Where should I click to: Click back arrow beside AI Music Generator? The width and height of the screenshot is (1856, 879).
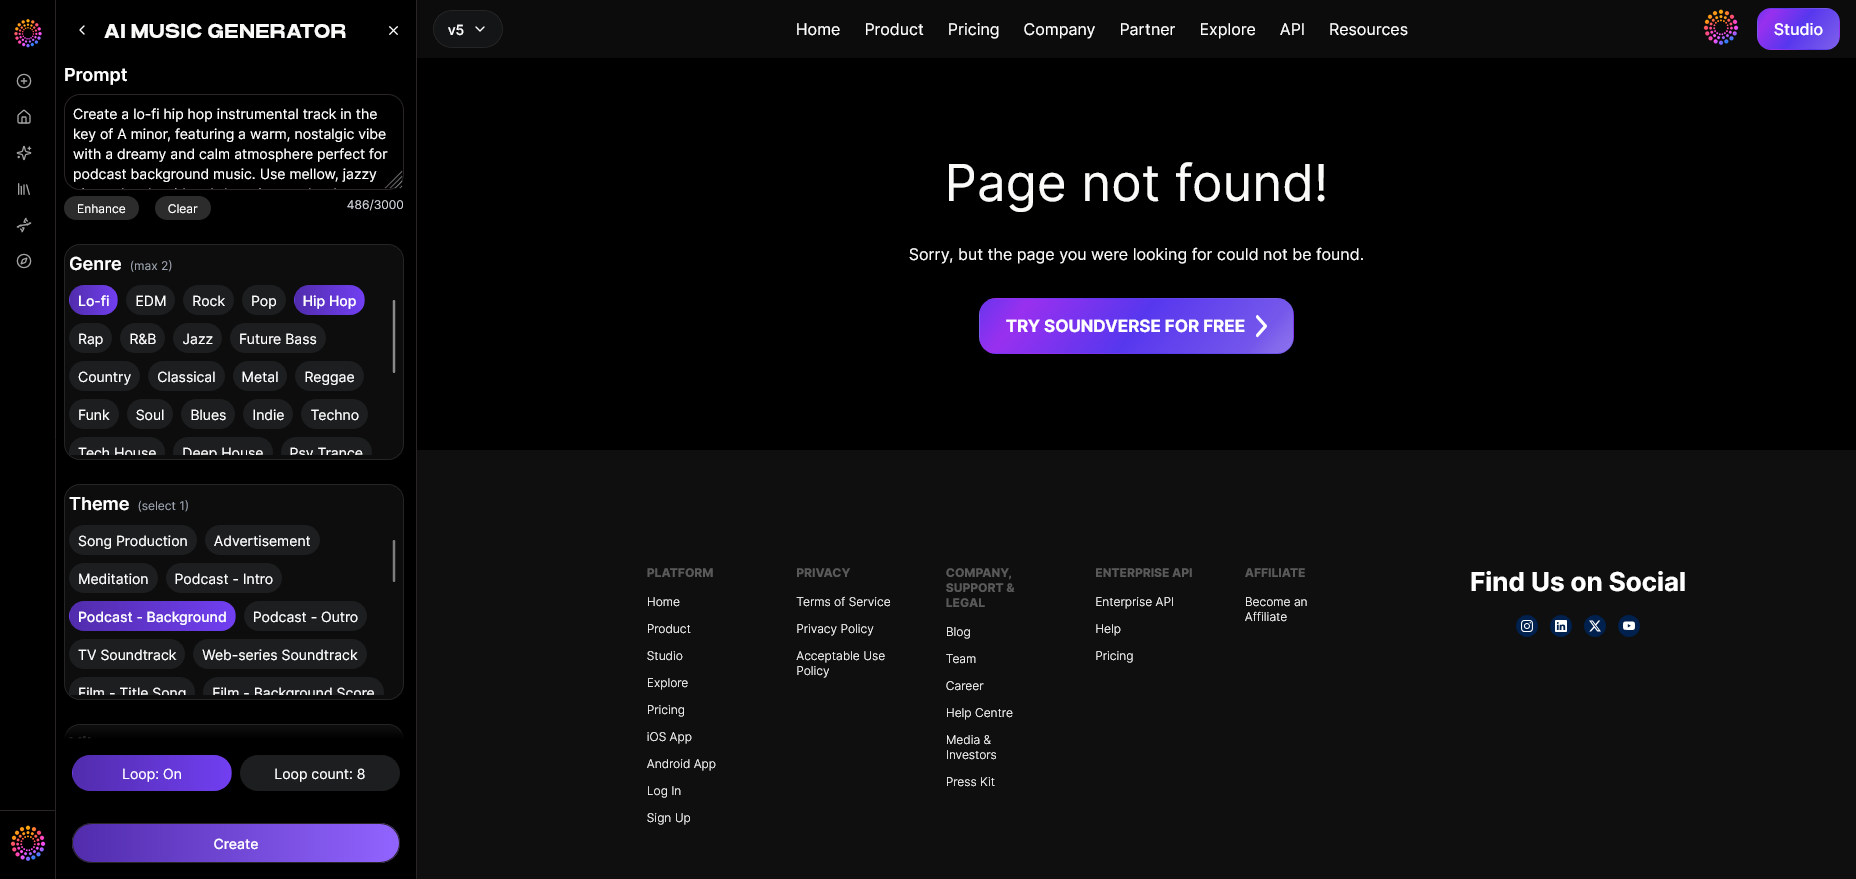[x=82, y=31]
